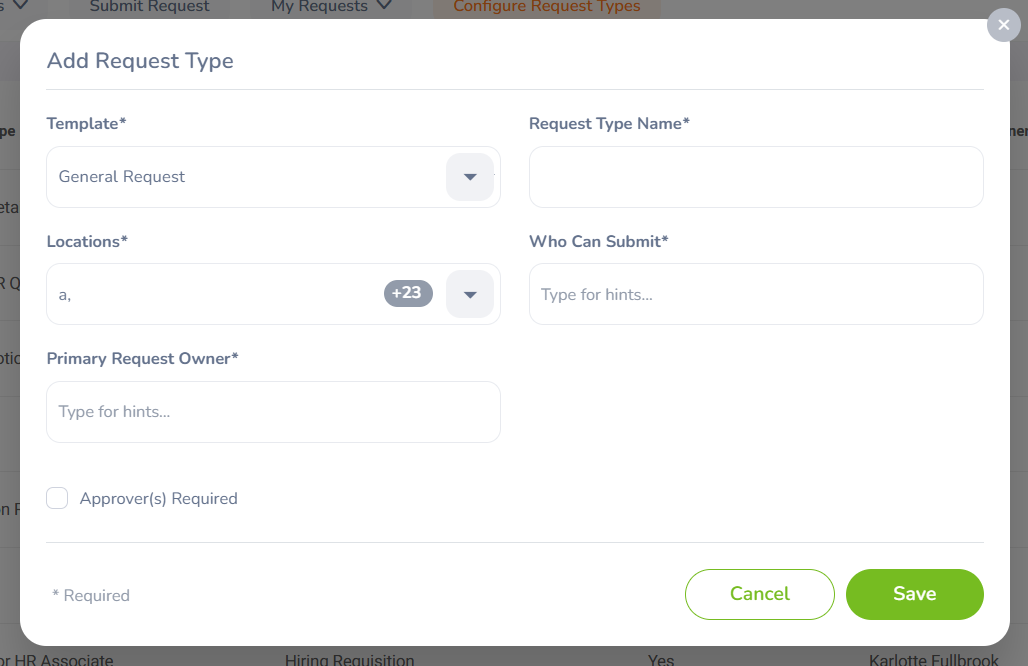
Task: Close the Add Request Type dialog
Action: (1003, 25)
